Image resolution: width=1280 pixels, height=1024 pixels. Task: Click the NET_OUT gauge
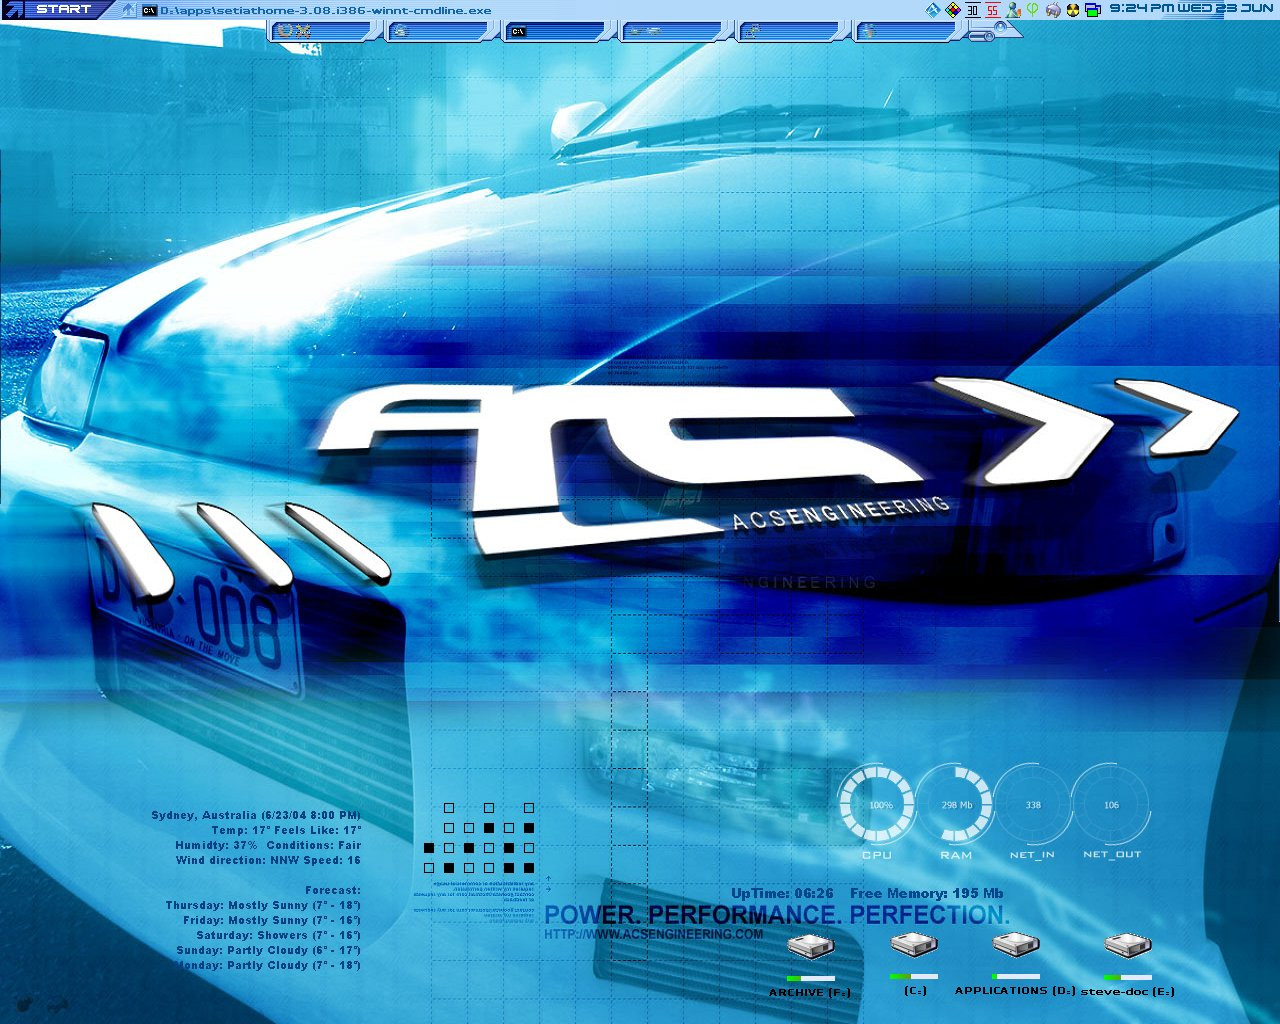point(1111,805)
